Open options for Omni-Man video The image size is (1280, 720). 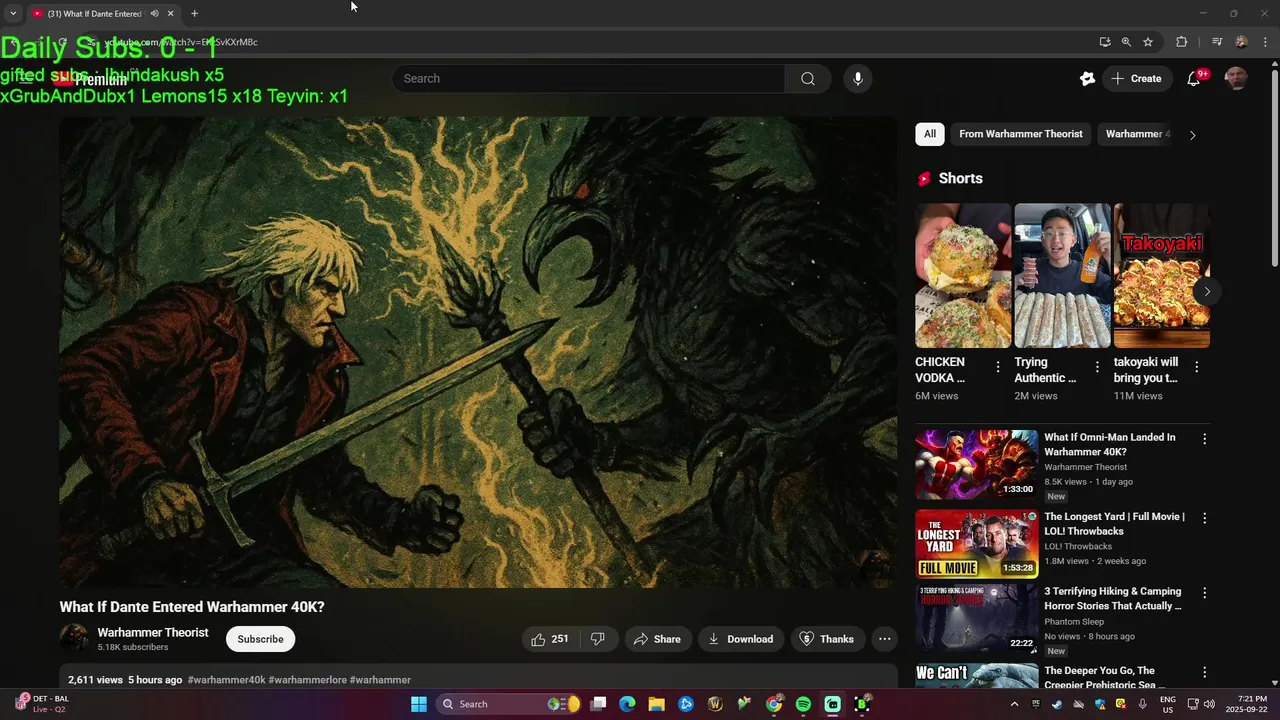point(1204,438)
